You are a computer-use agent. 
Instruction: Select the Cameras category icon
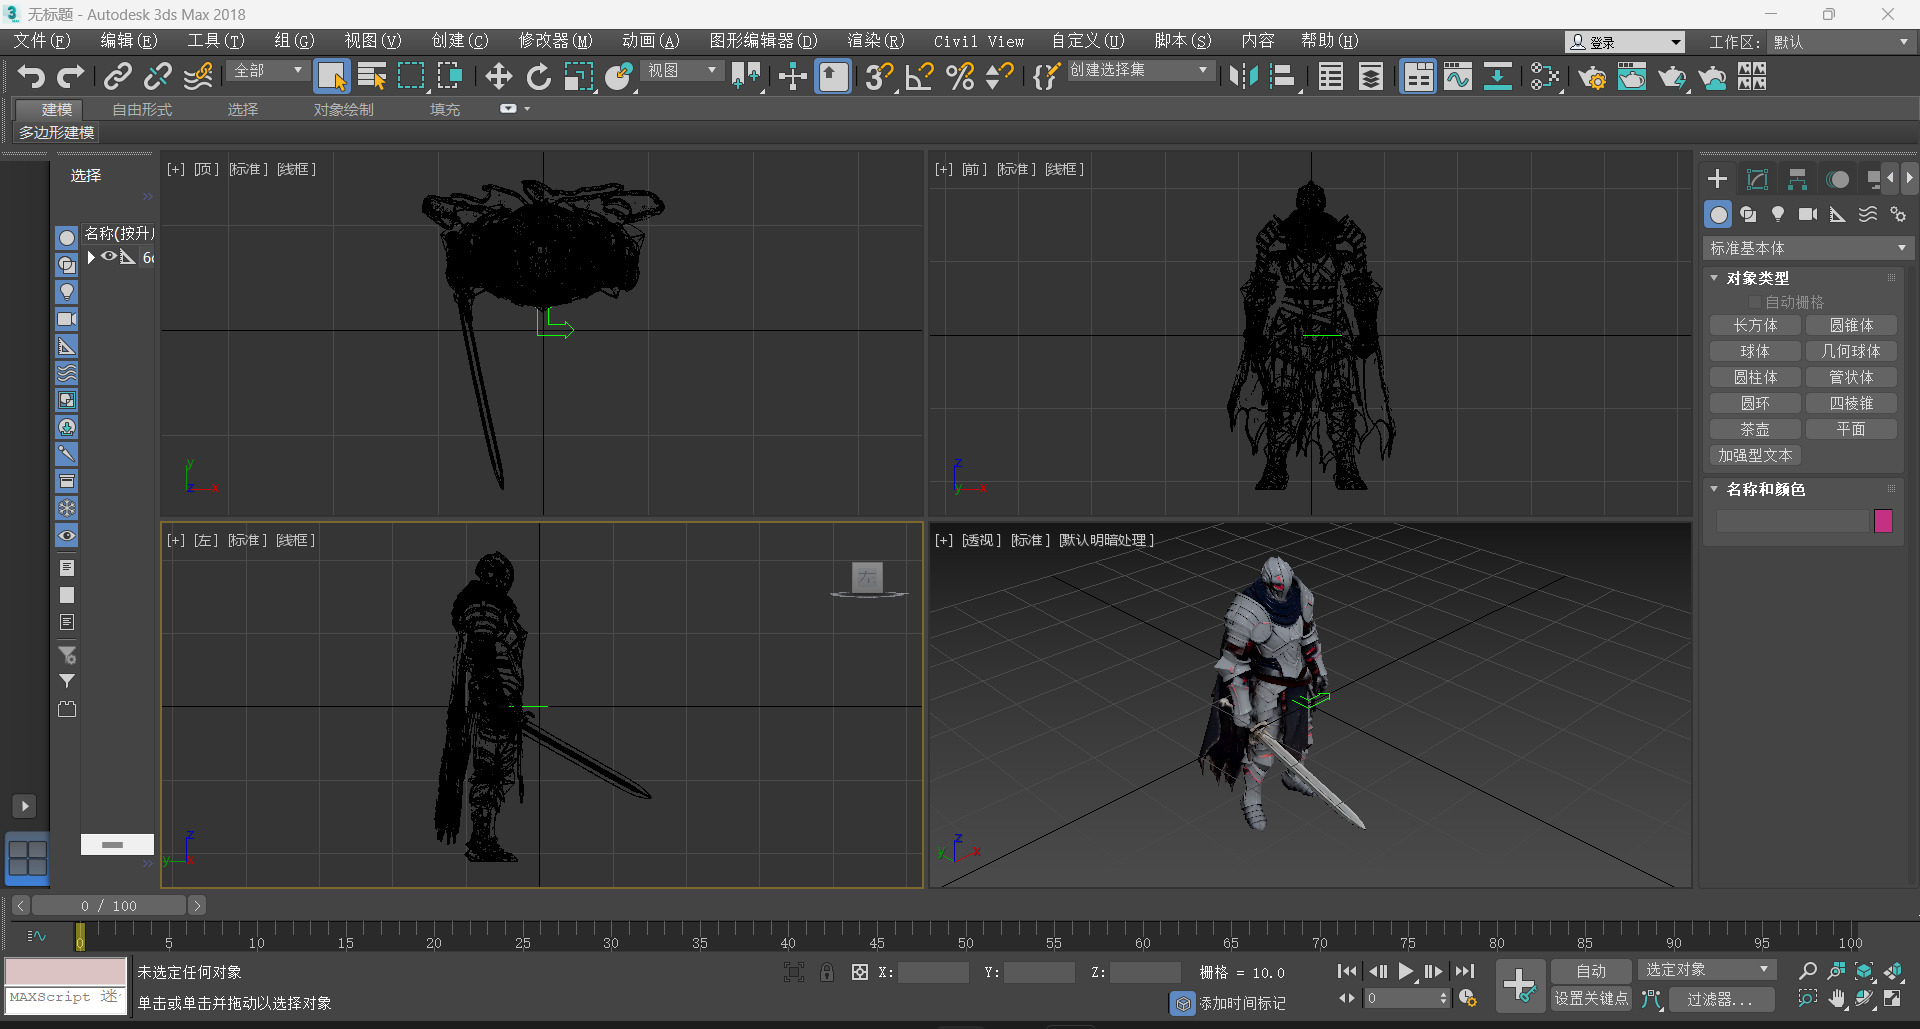pyautogui.click(x=1807, y=214)
